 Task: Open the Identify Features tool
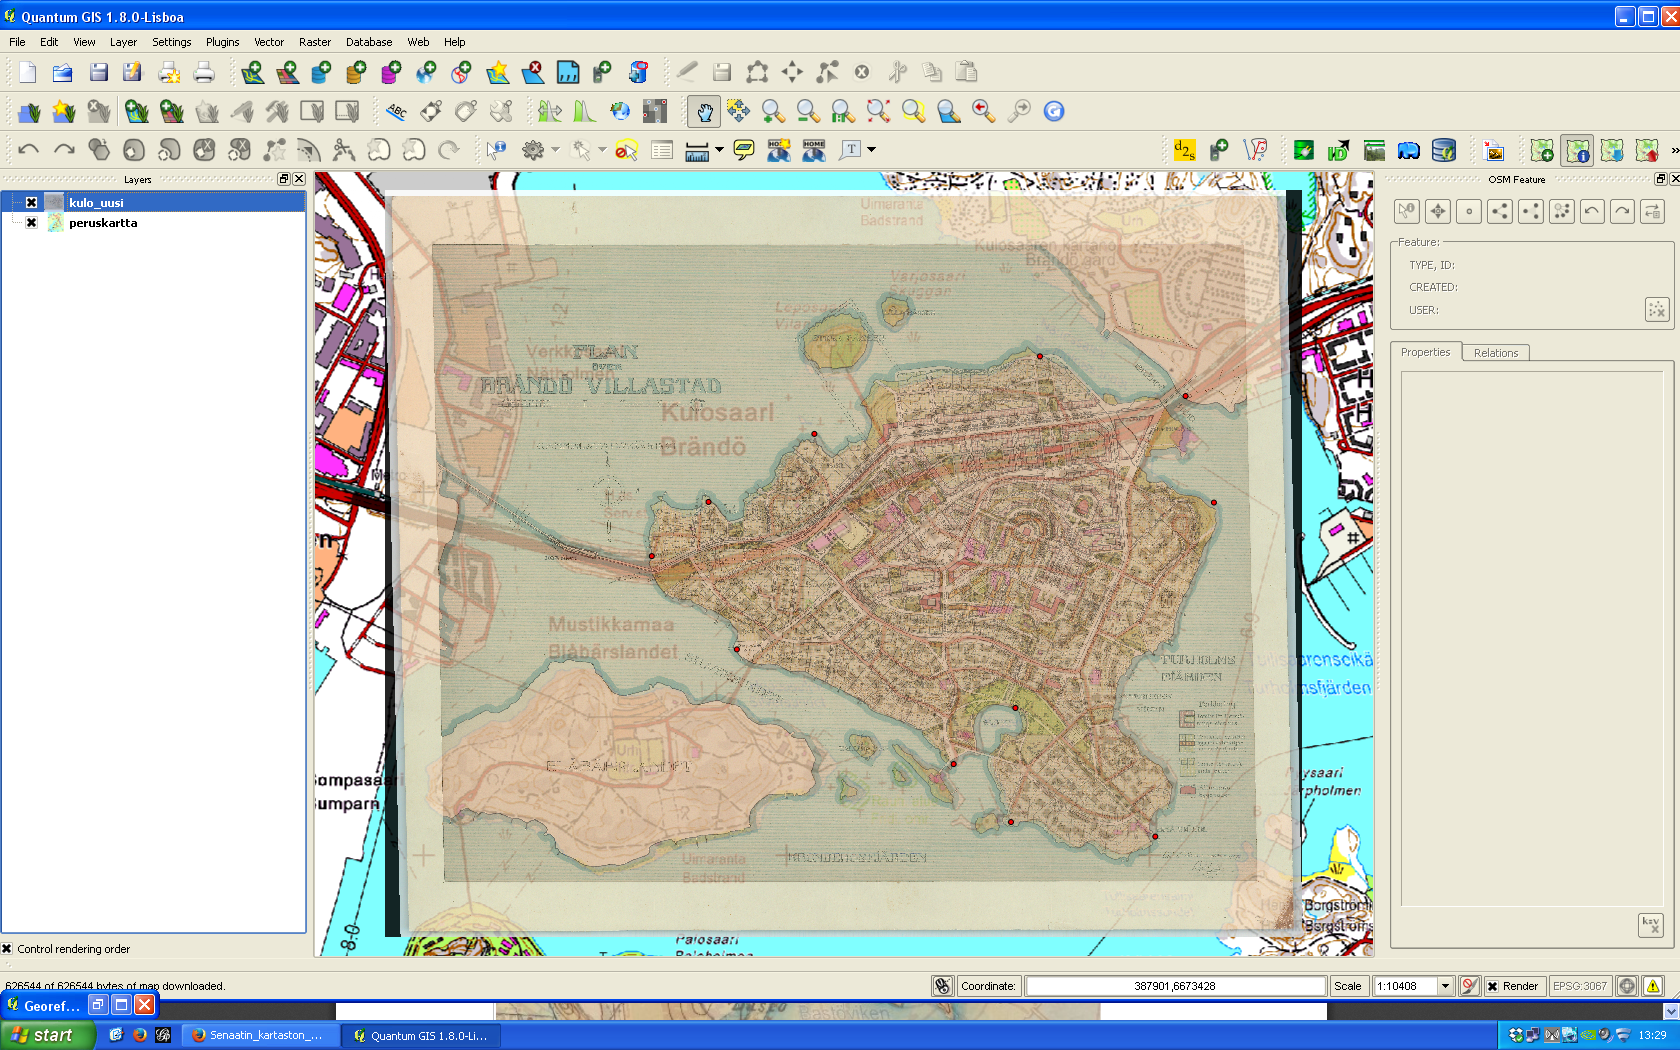pos(496,150)
